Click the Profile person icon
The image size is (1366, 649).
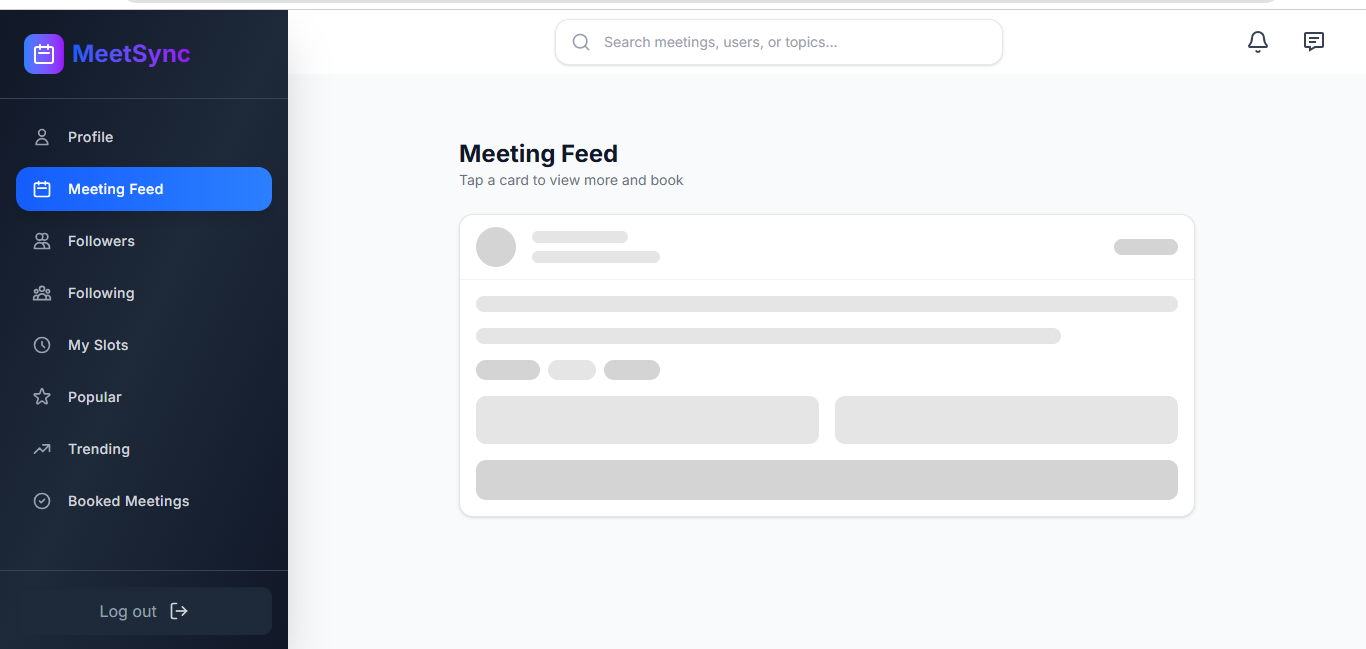click(42, 137)
